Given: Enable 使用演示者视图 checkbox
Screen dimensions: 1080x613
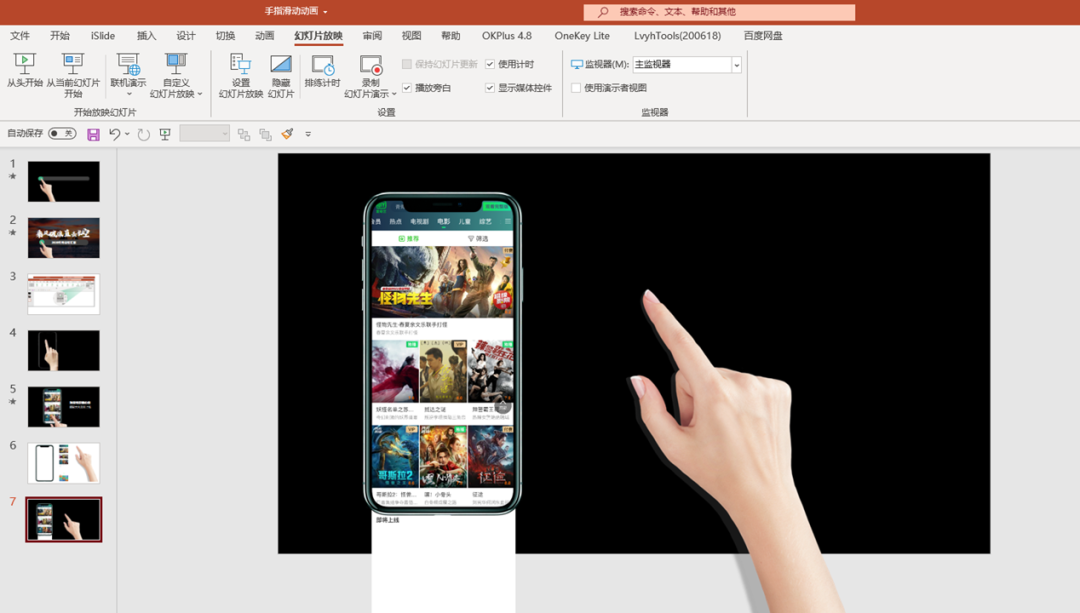Looking at the screenshot, I should pos(576,88).
